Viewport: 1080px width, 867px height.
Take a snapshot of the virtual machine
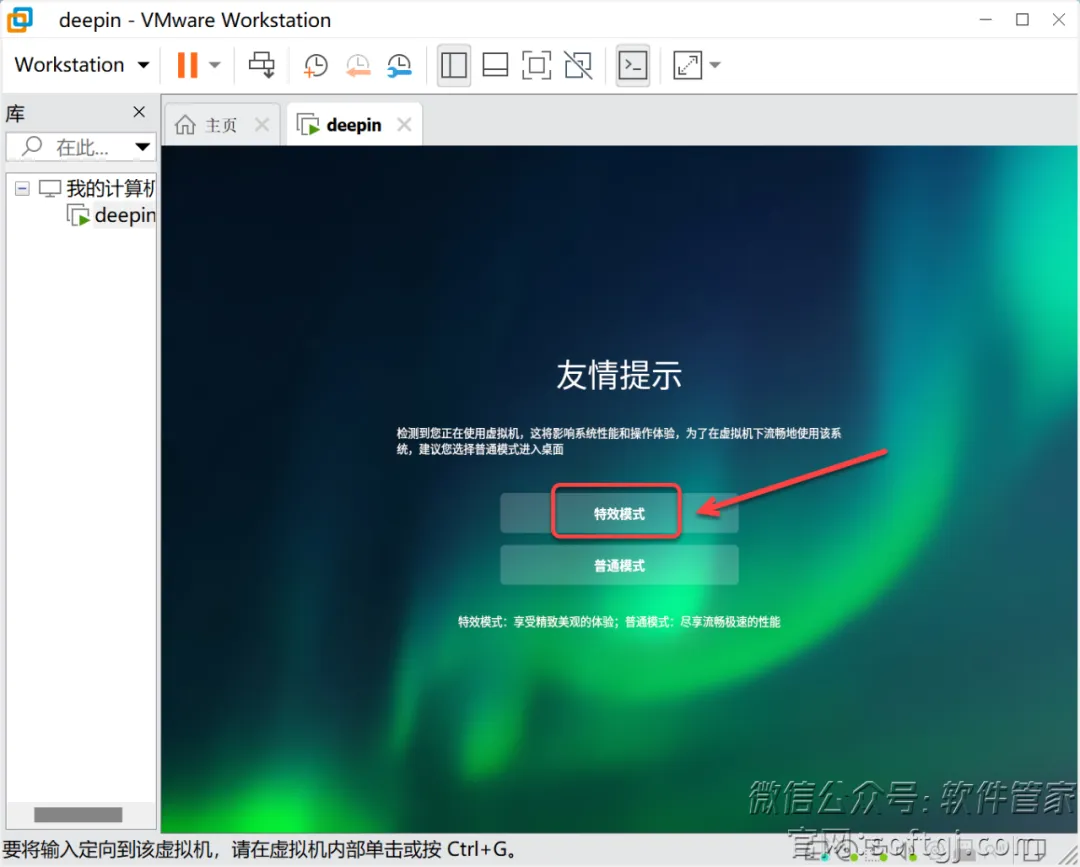click(315, 65)
